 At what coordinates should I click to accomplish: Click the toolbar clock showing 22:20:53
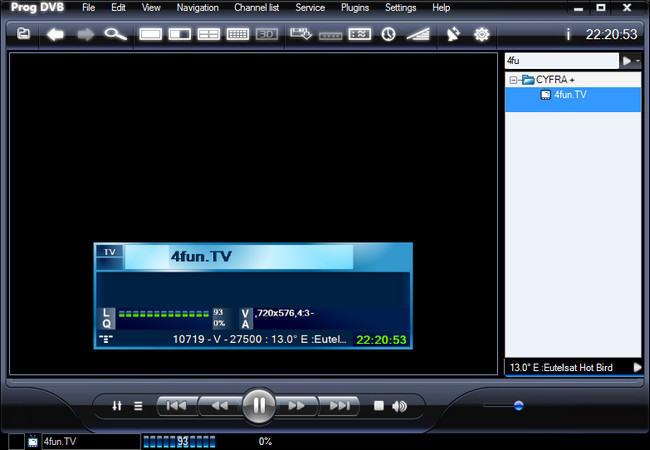point(611,34)
